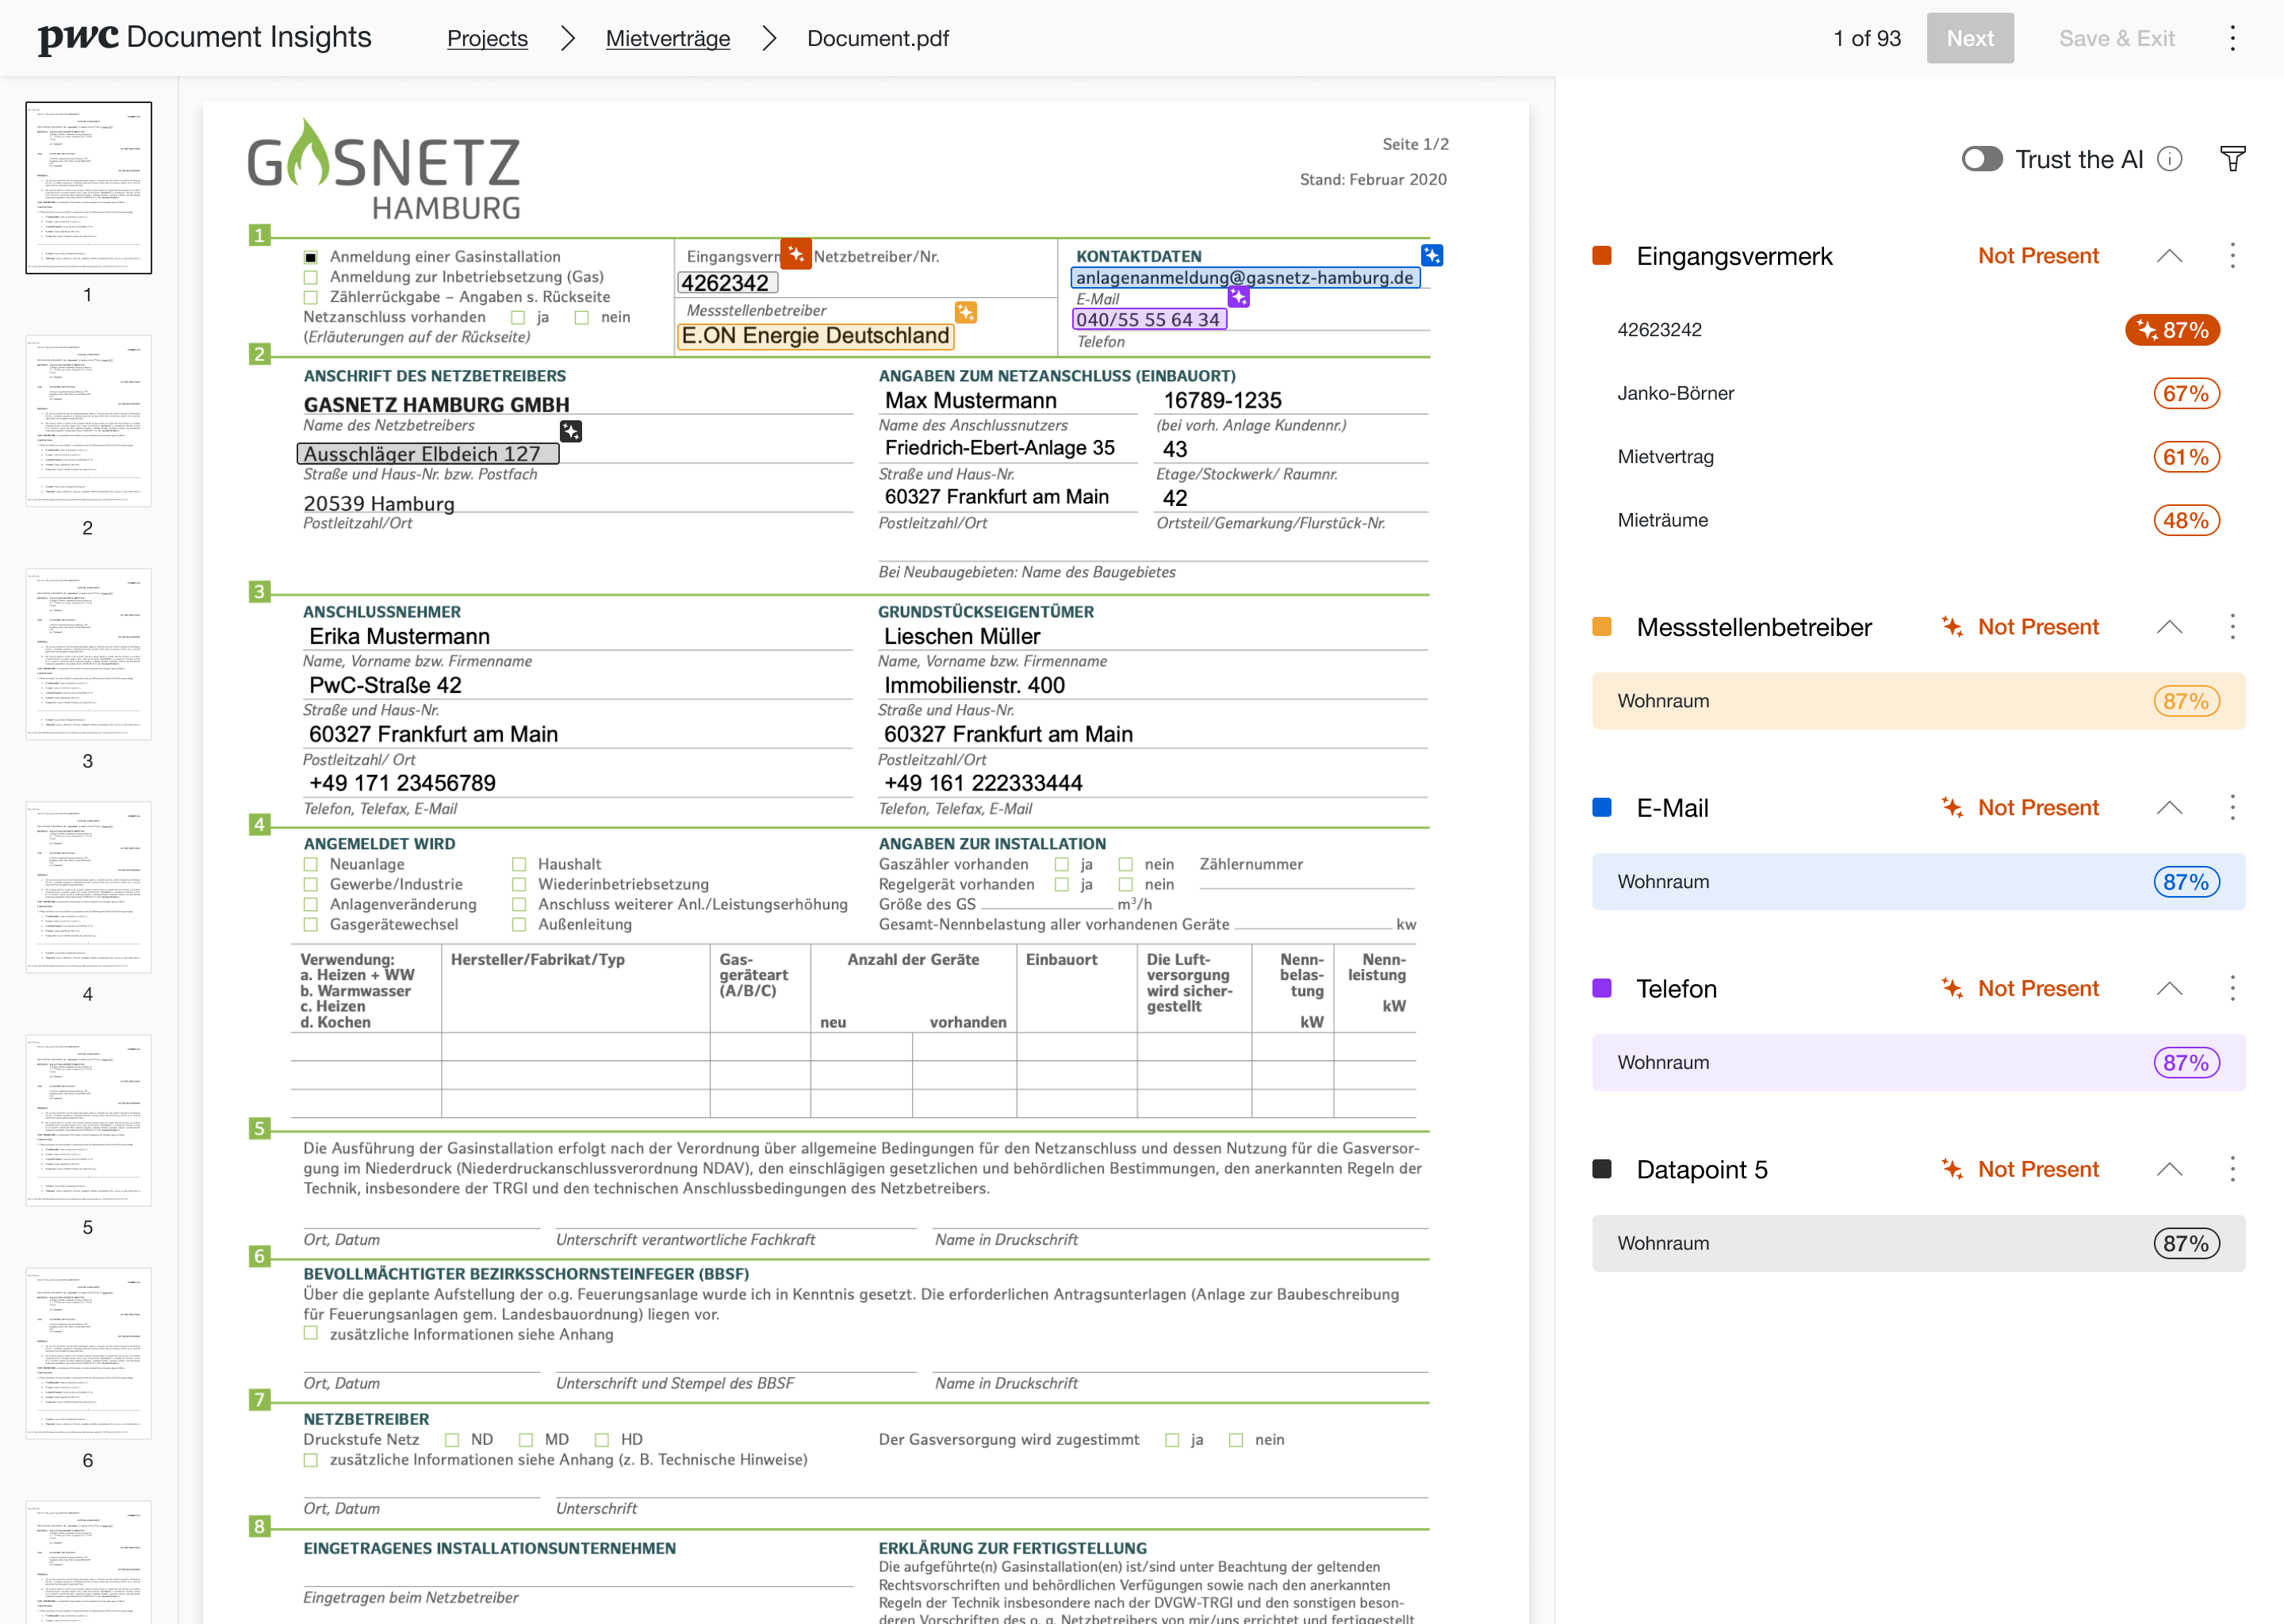Open page 2 thumbnail
This screenshot has width=2284, height=1624.
point(88,421)
